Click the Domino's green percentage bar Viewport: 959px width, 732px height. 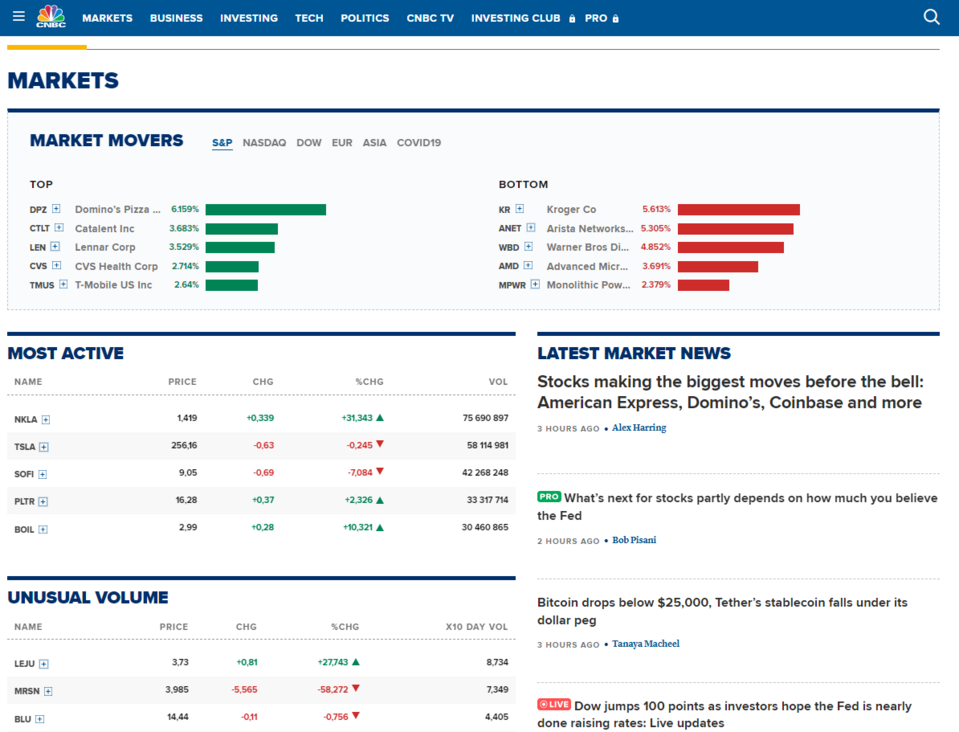click(265, 210)
